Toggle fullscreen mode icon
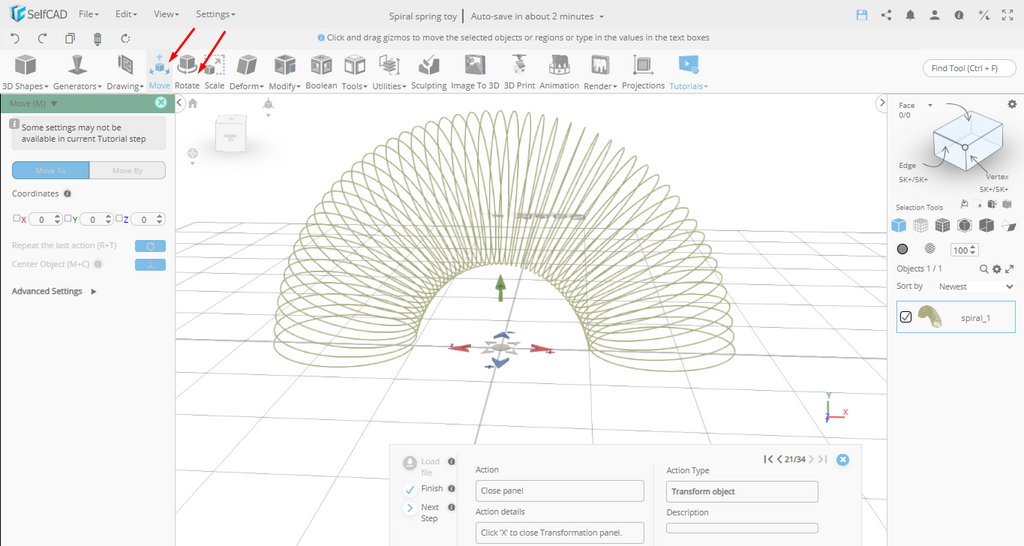The image size is (1024, 546). click(x=1008, y=15)
